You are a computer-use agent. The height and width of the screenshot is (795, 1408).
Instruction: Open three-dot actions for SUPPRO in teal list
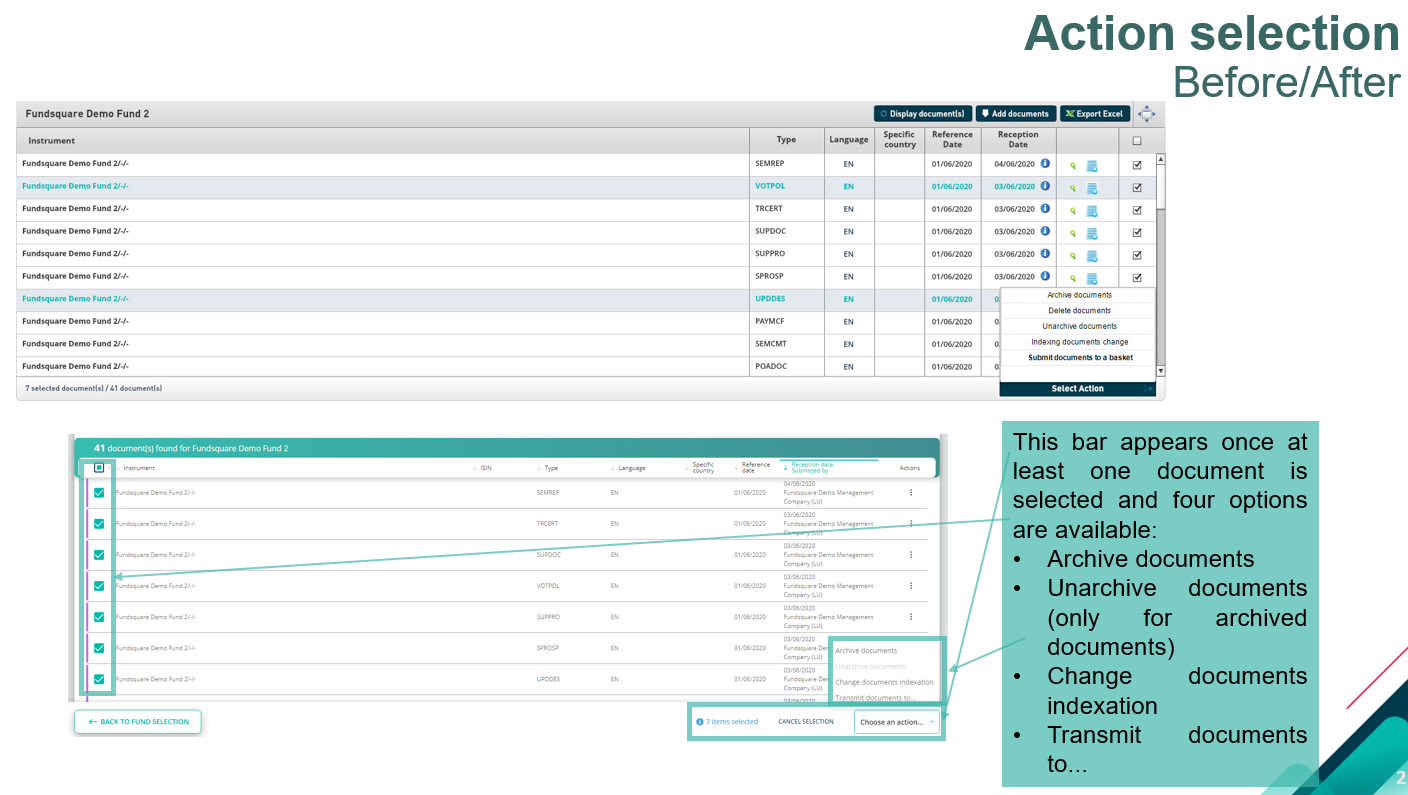[x=911, y=617]
